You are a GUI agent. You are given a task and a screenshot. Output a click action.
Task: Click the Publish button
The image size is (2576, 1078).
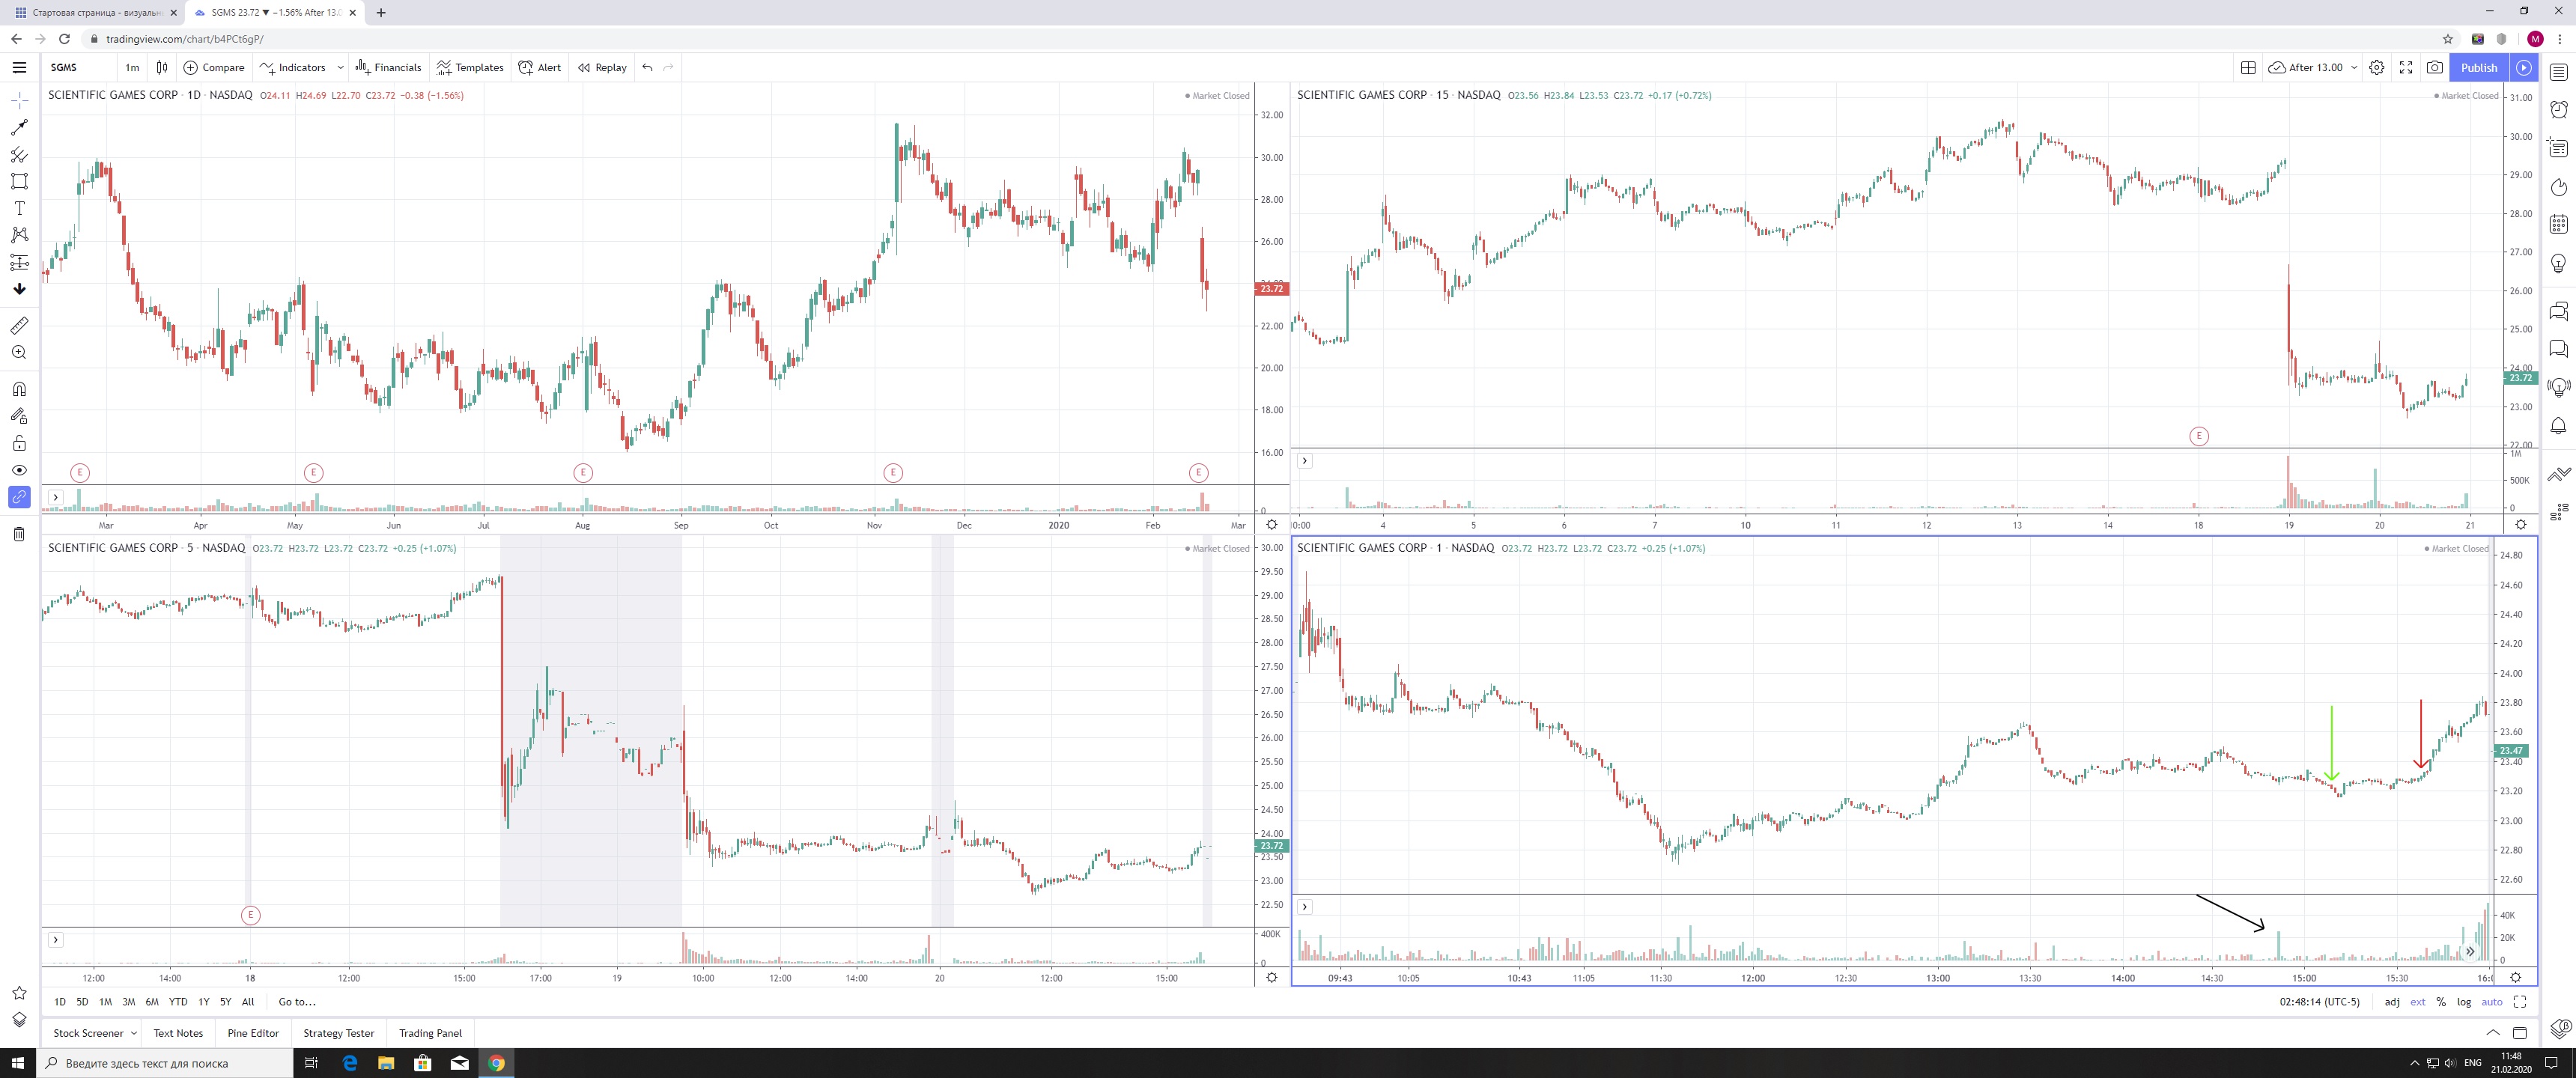click(x=2478, y=67)
